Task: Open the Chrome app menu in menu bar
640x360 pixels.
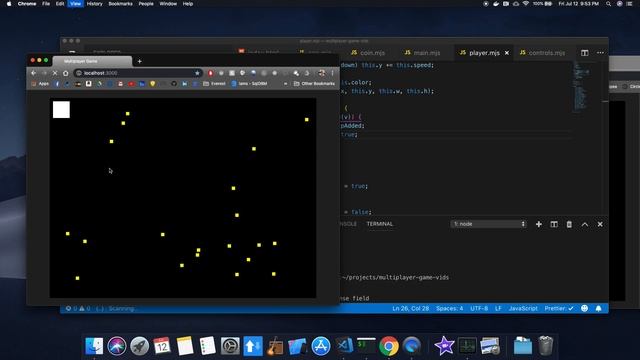Action: click(27, 4)
